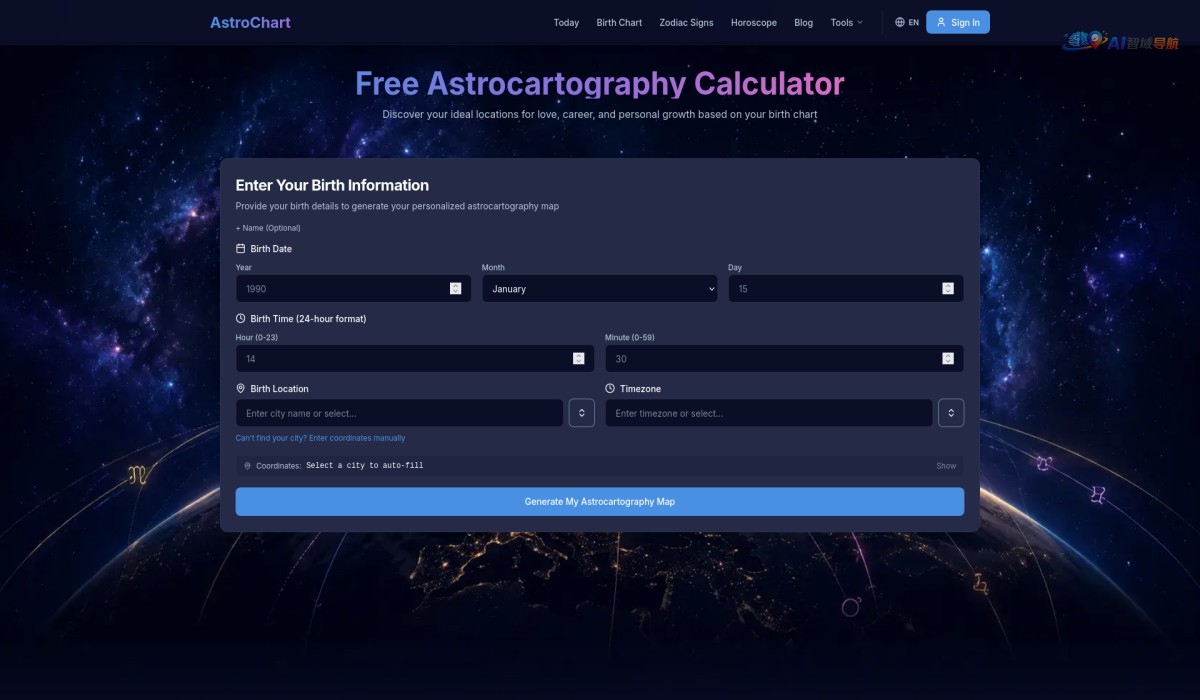Click the clock icon beside Timezone
The height and width of the screenshot is (700, 1200).
610,388
